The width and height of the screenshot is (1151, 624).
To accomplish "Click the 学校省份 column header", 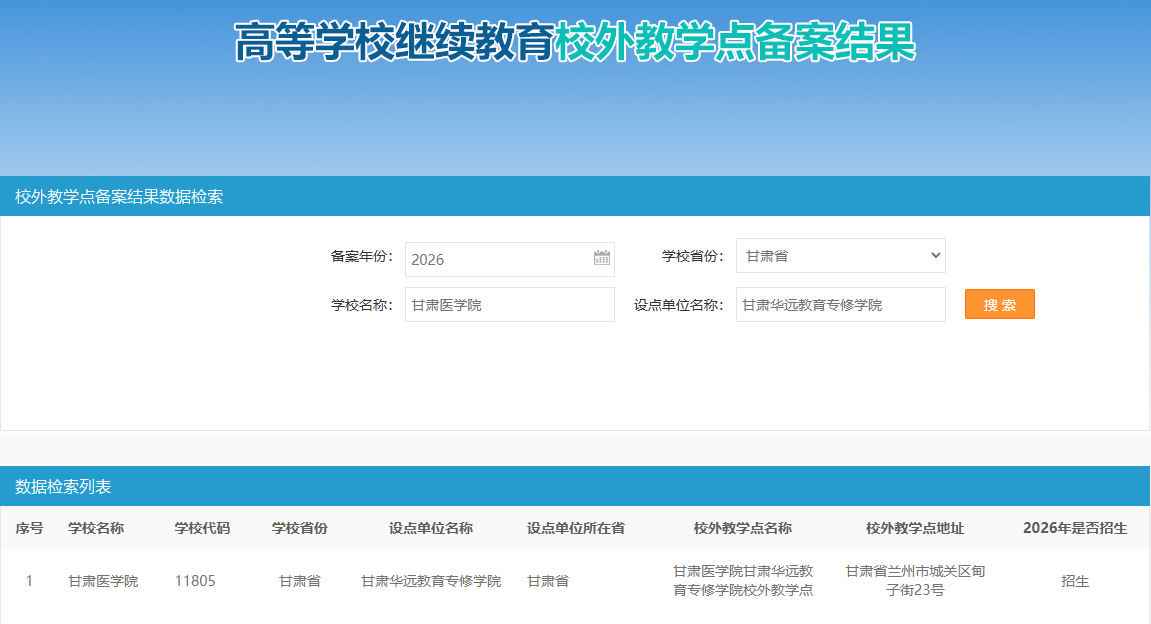I will tap(299, 528).
